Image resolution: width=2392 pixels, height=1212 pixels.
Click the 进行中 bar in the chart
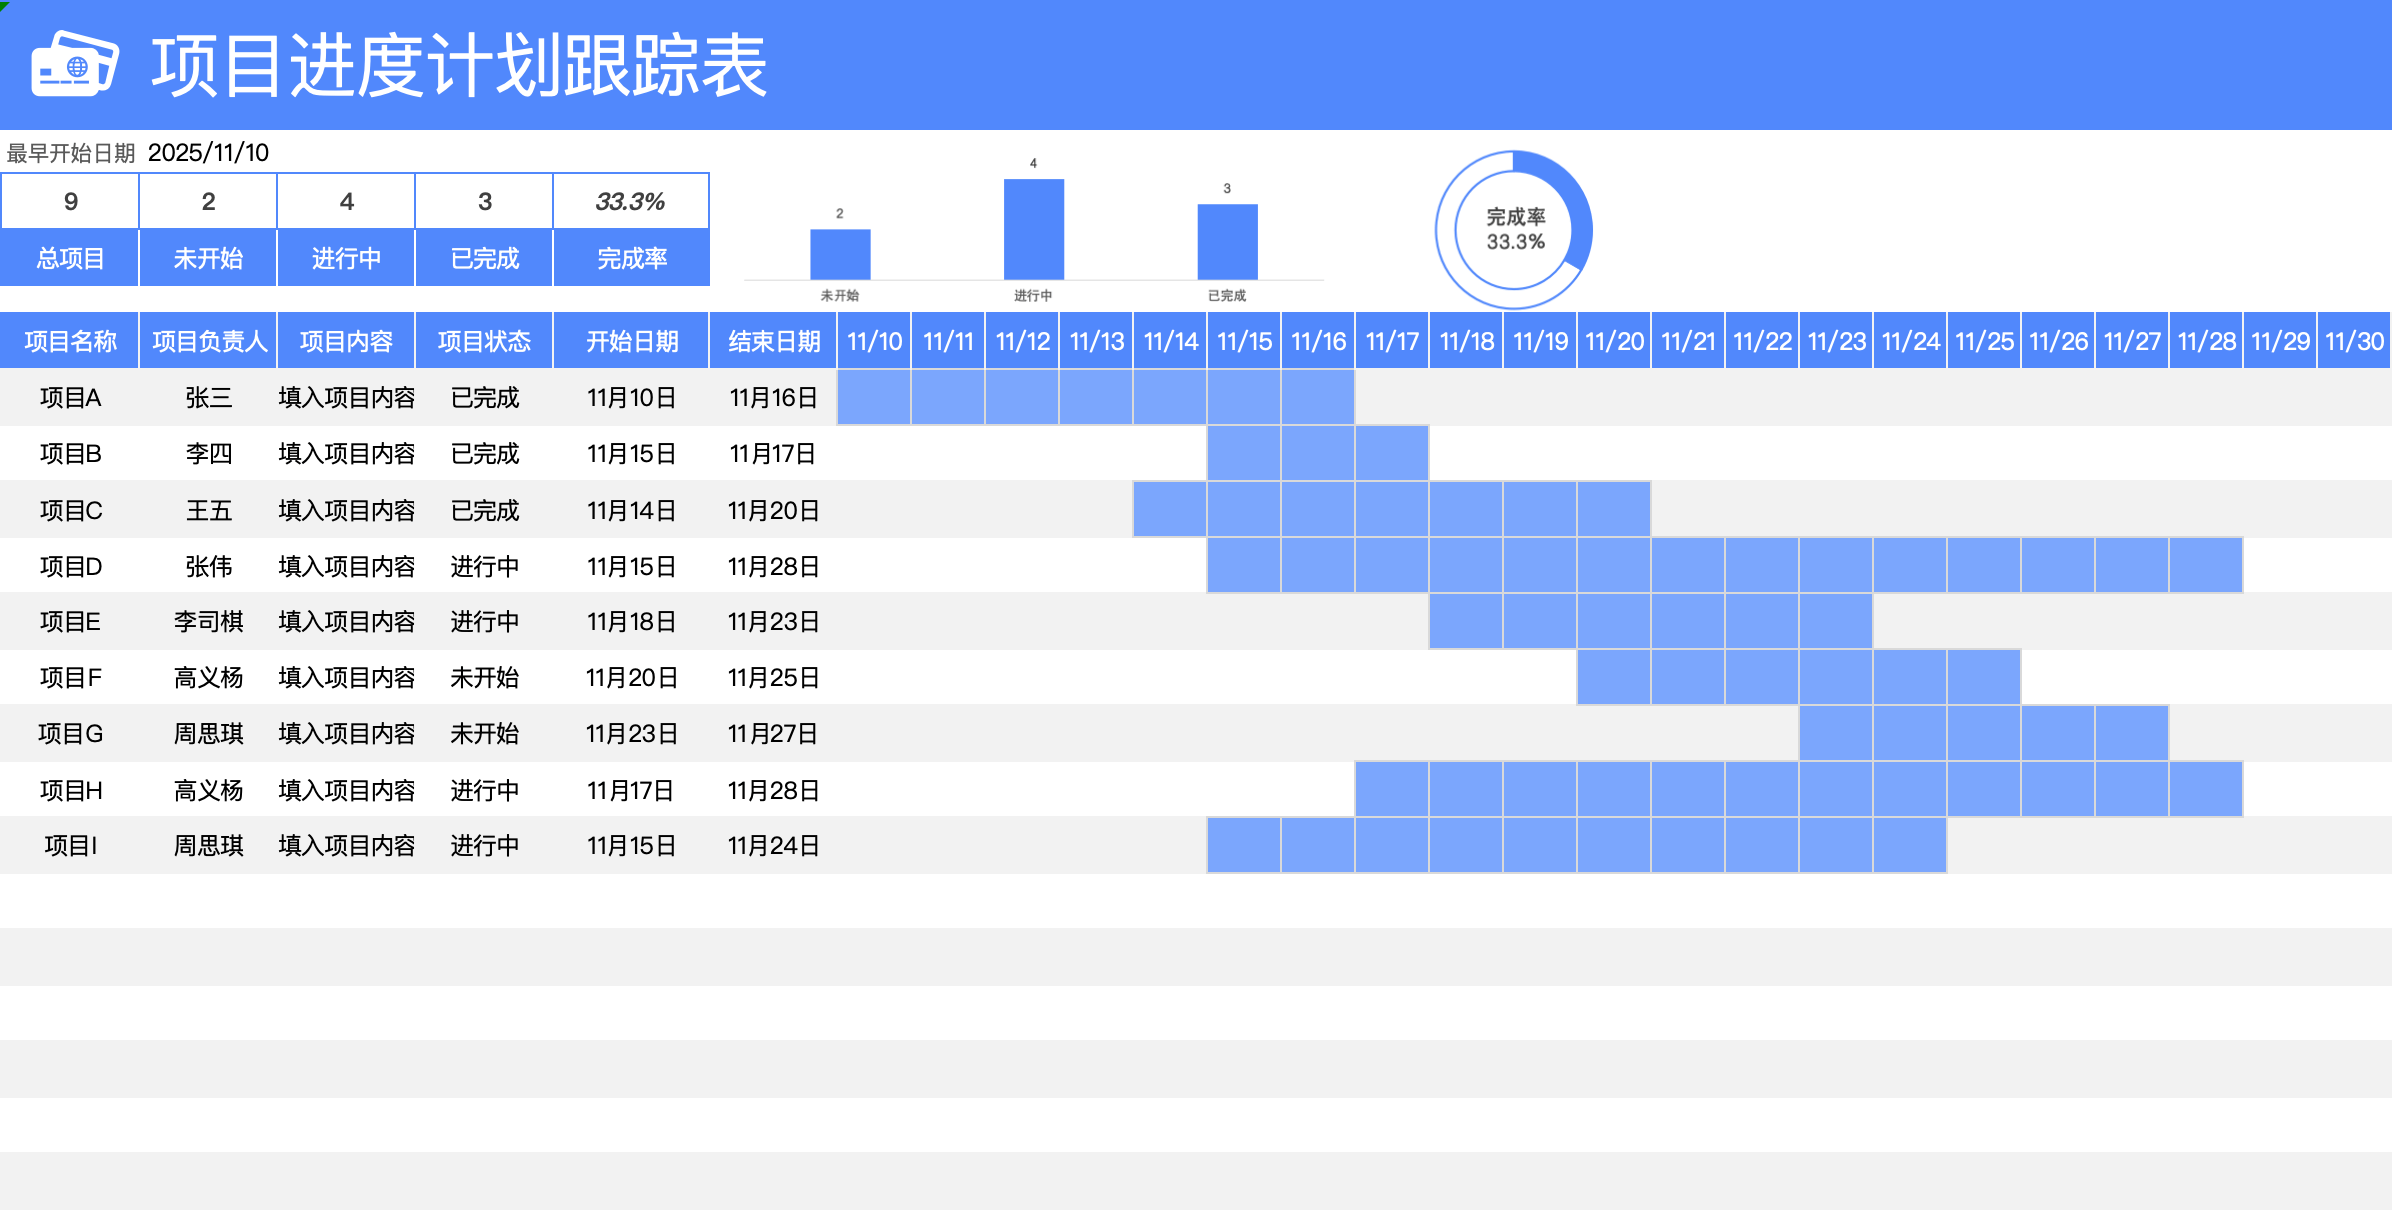coord(1033,230)
